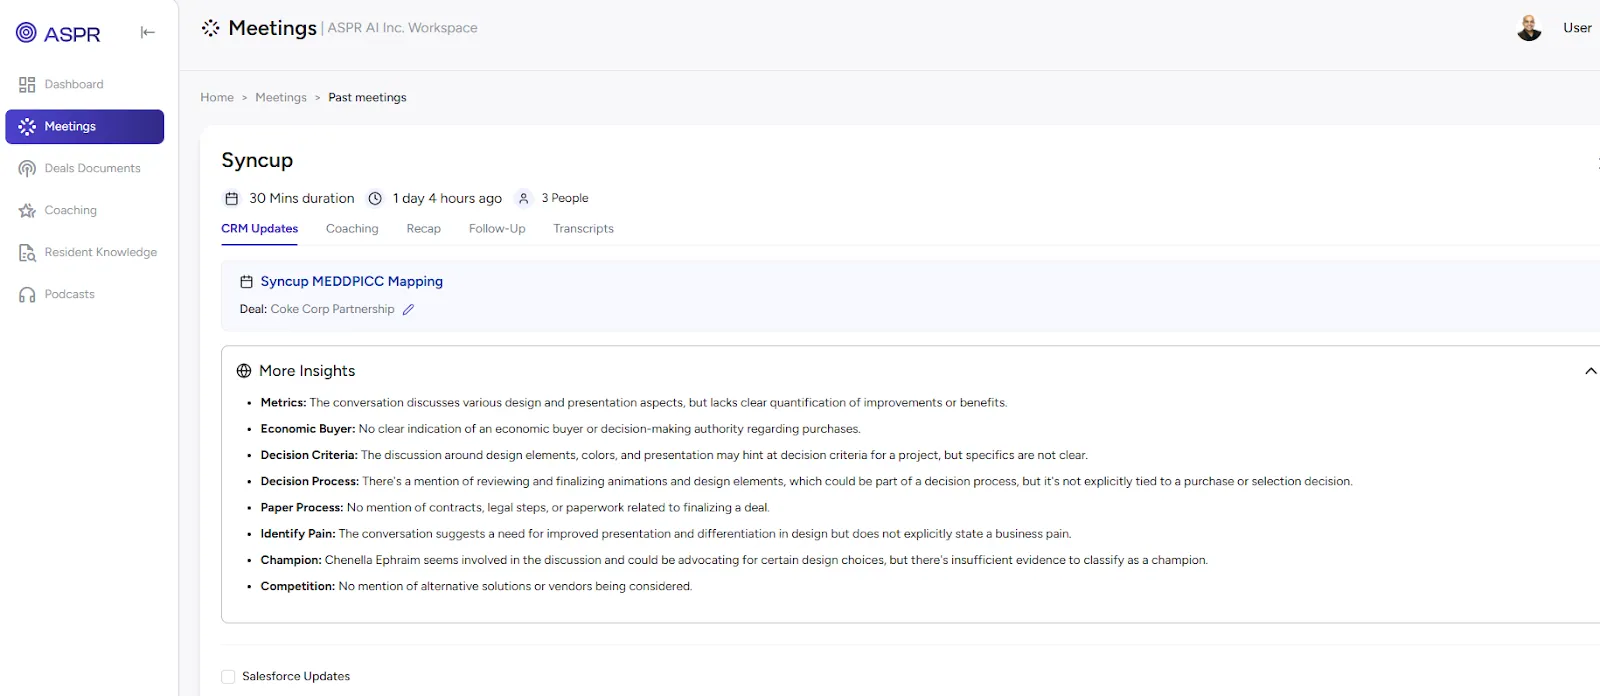
Task: Edit deal name with pencil icon
Action: point(408,310)
